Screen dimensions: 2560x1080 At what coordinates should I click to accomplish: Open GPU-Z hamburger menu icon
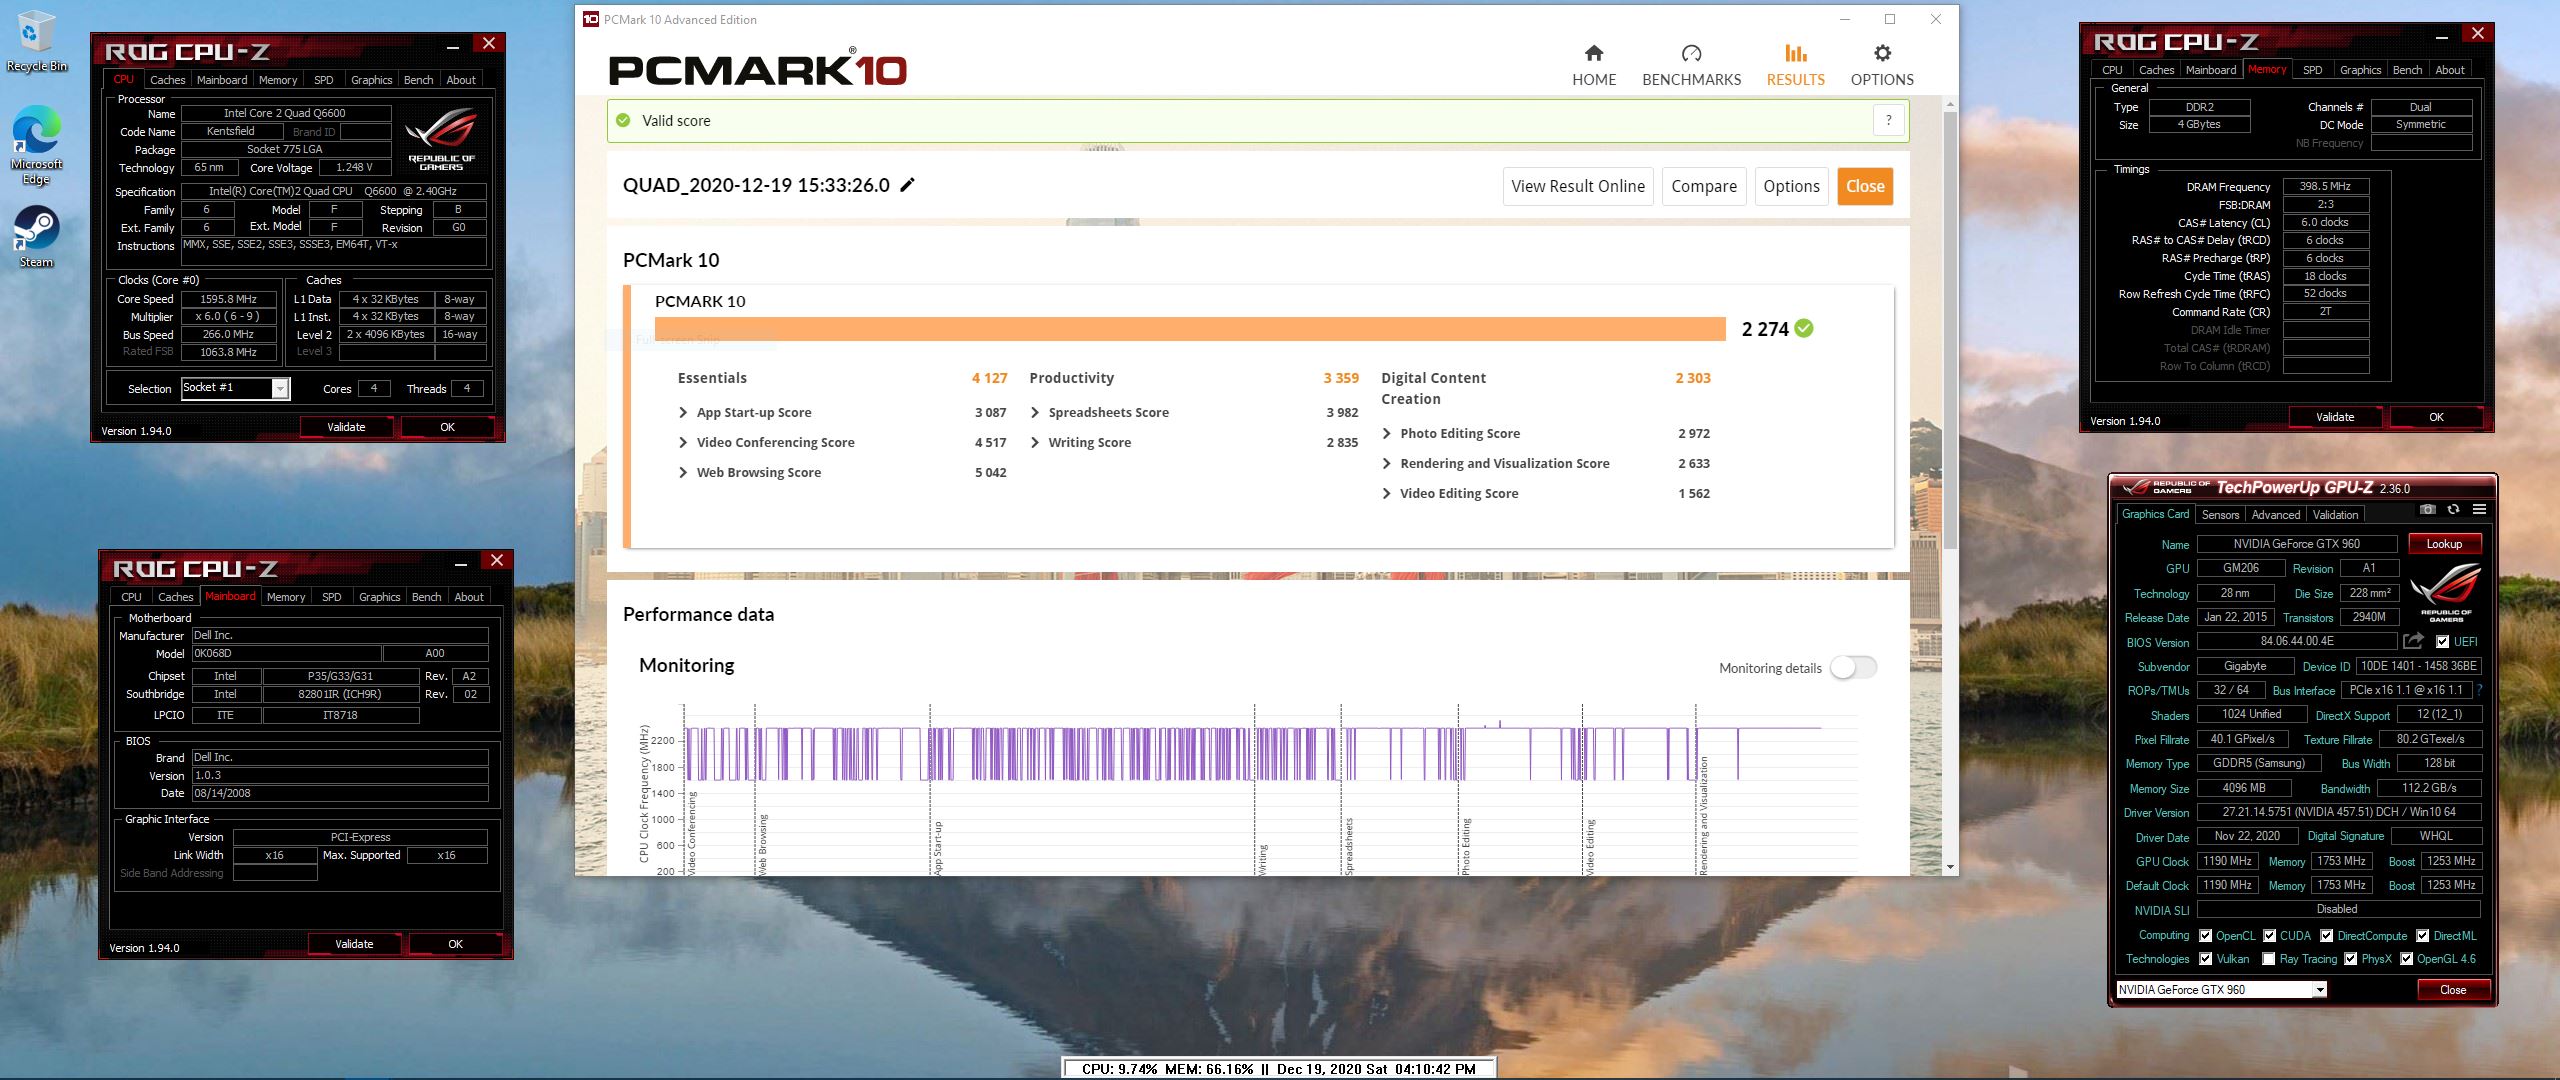click(2479, 510)
